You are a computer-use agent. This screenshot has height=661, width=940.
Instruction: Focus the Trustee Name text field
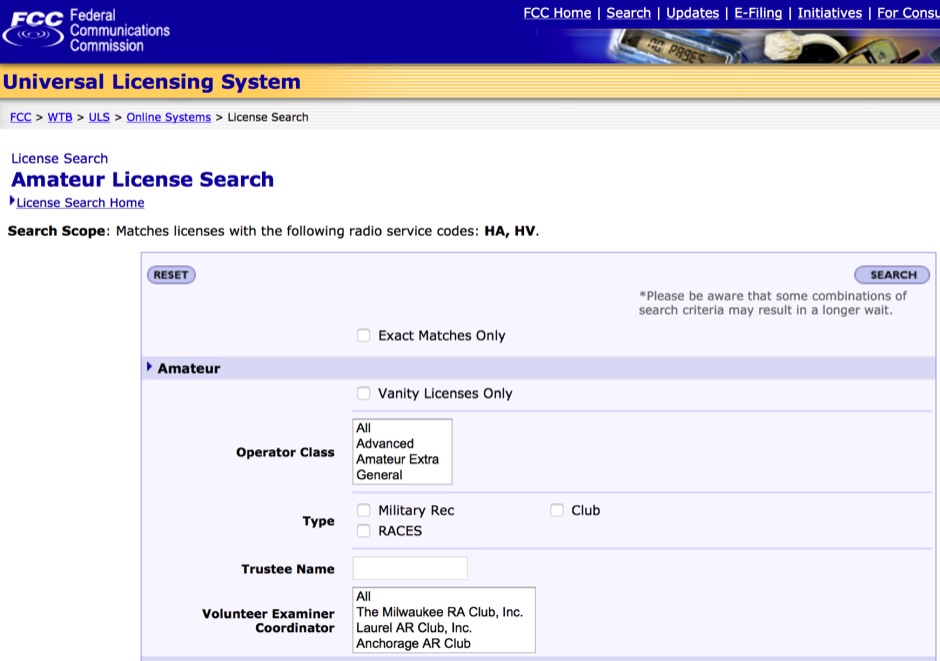pyautogui.click(x=410, y=569)
